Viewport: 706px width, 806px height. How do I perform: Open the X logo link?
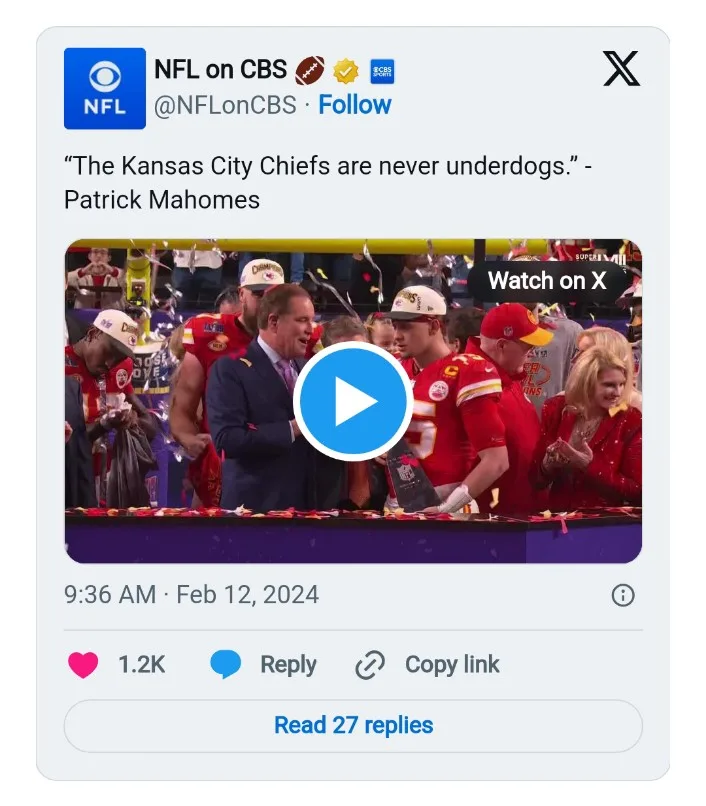(x=621, y=69)
